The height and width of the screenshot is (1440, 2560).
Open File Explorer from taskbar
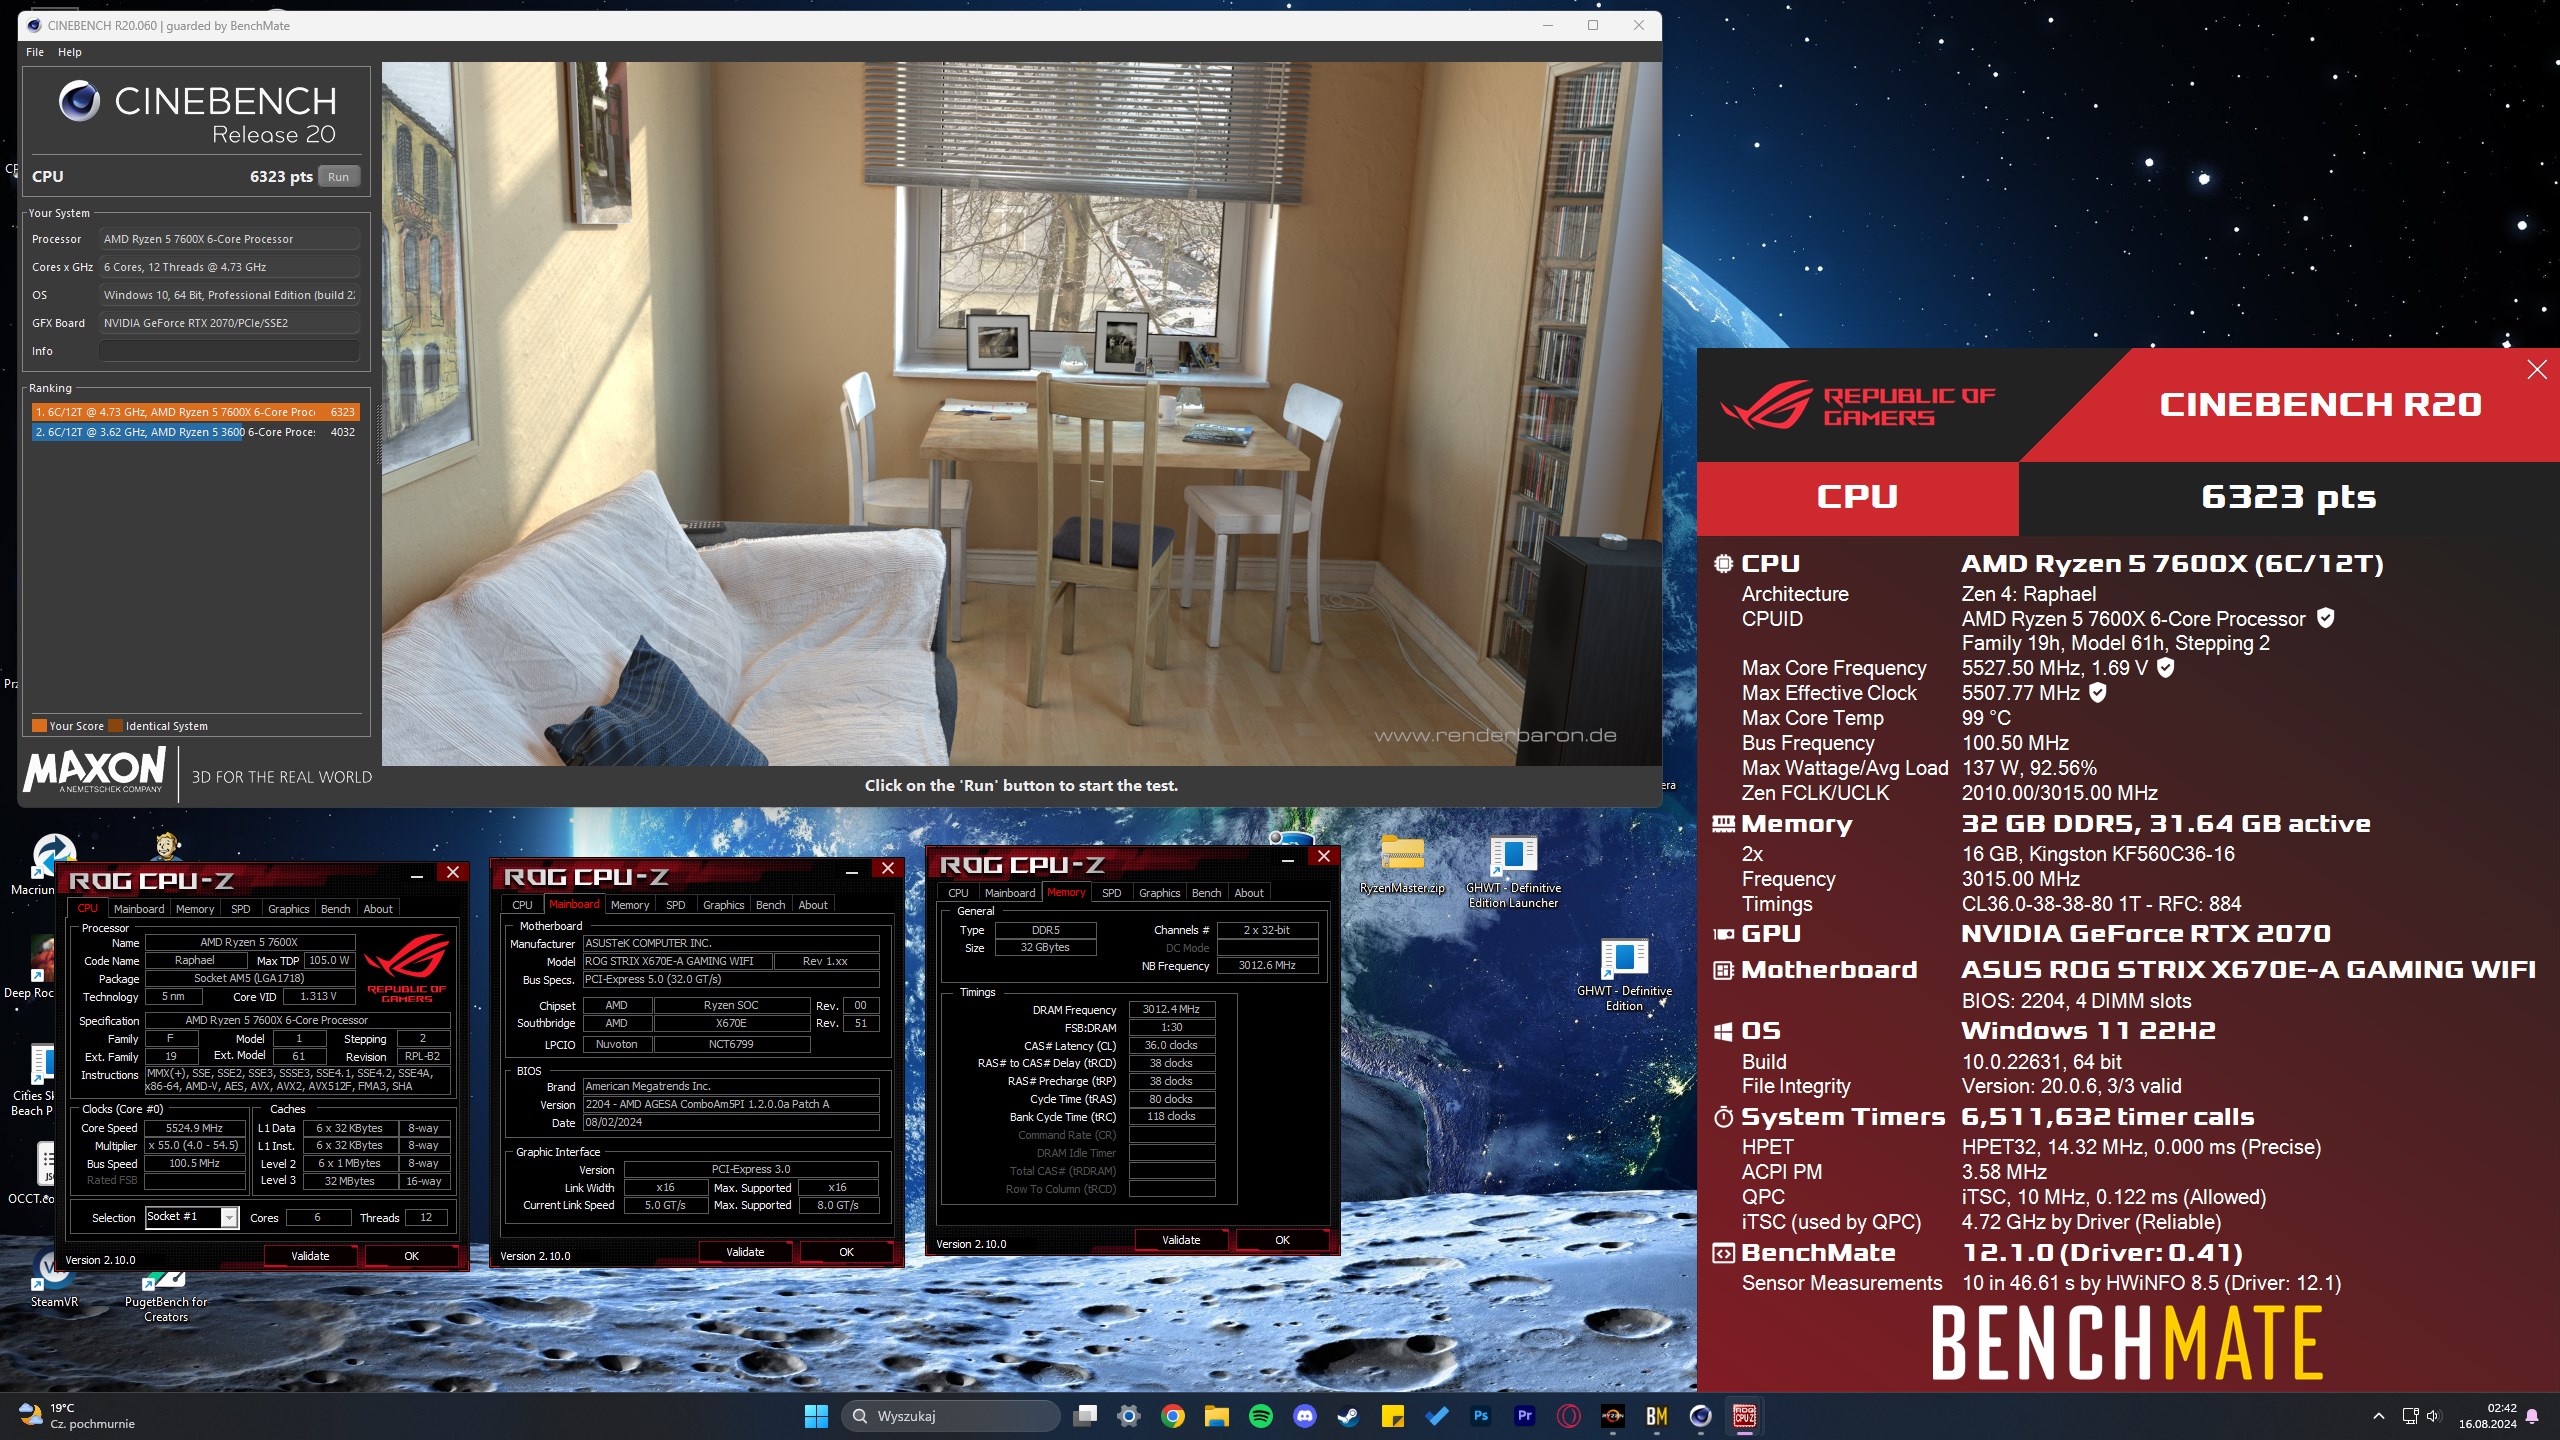click(x=1217, y=1416)
